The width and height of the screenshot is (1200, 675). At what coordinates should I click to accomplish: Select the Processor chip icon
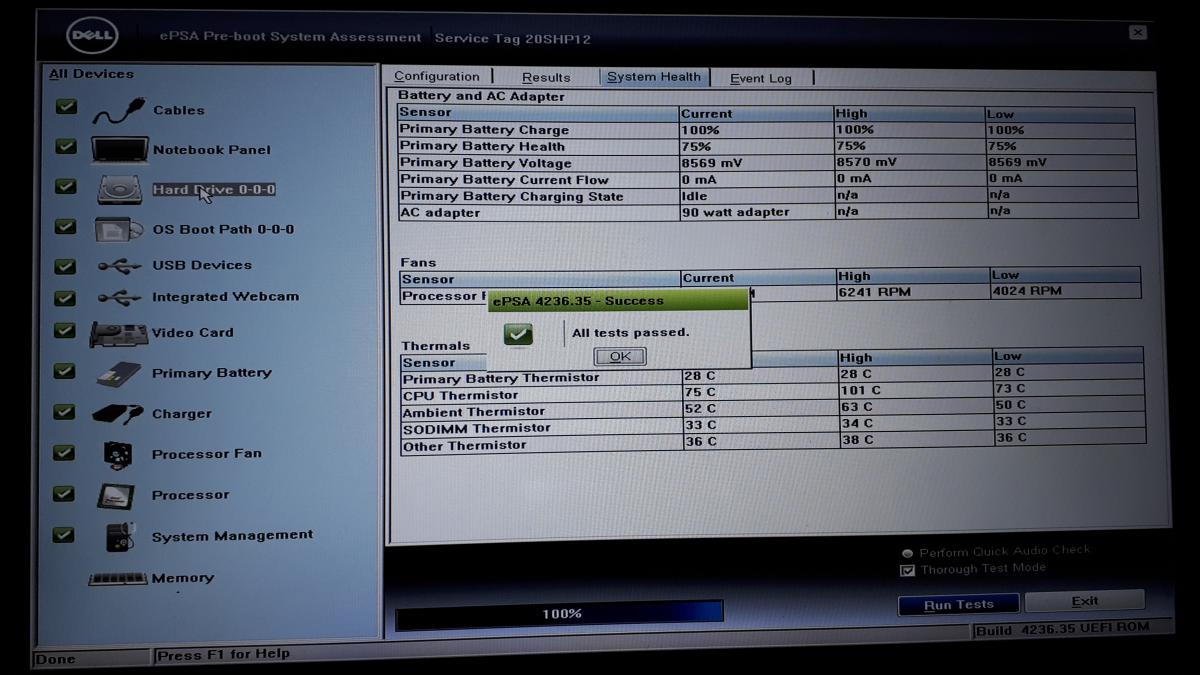[116, 495]
